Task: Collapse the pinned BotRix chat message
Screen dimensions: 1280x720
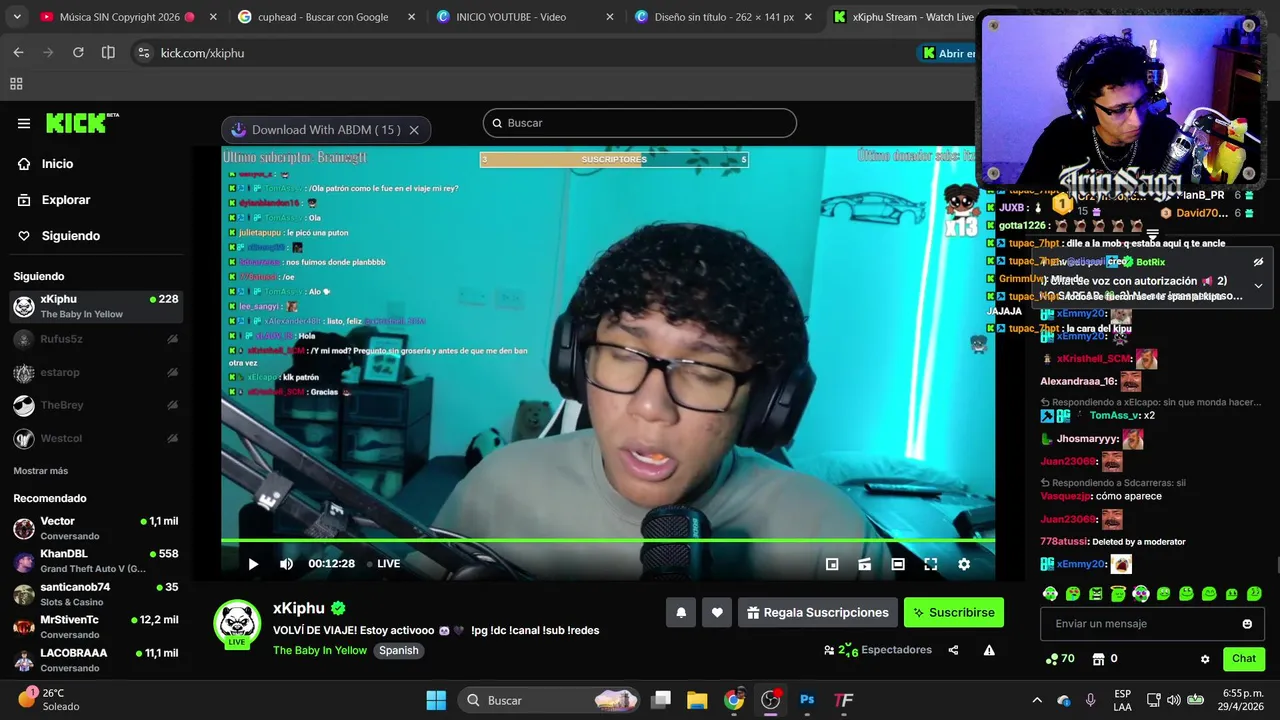Action: pyautogui.click(x=1258, y=285)
